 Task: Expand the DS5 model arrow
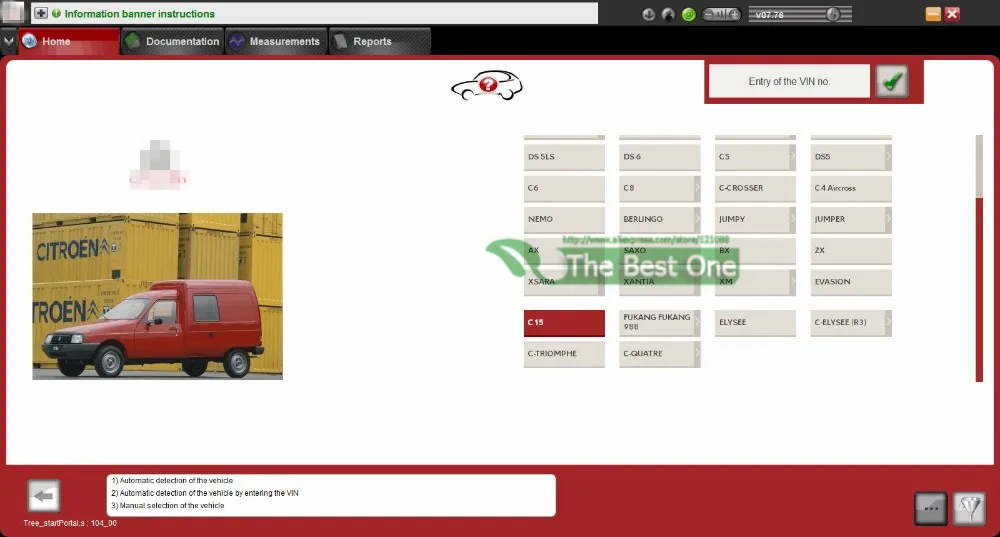888,157
